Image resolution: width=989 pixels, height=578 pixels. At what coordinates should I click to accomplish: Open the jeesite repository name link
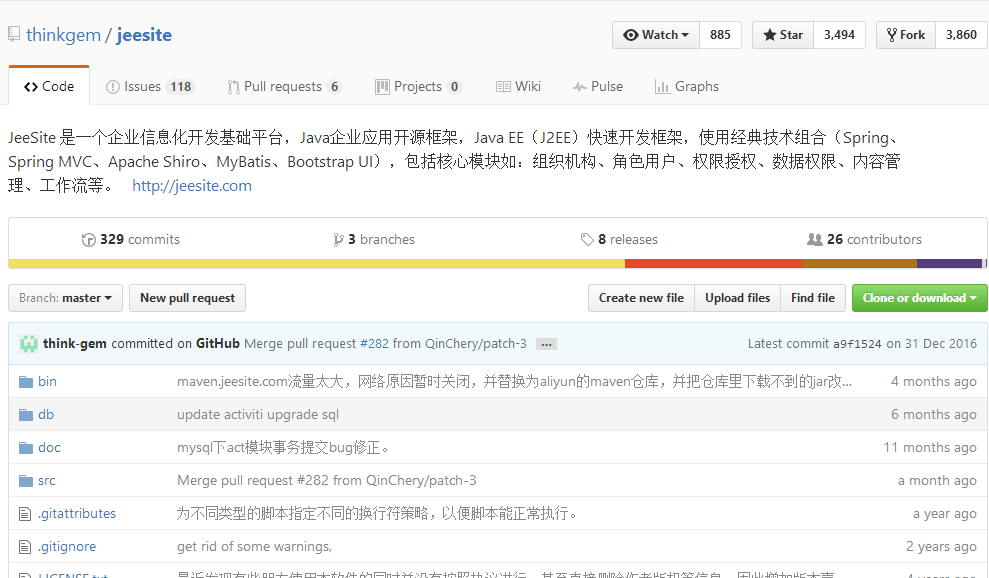pos(144,35)
